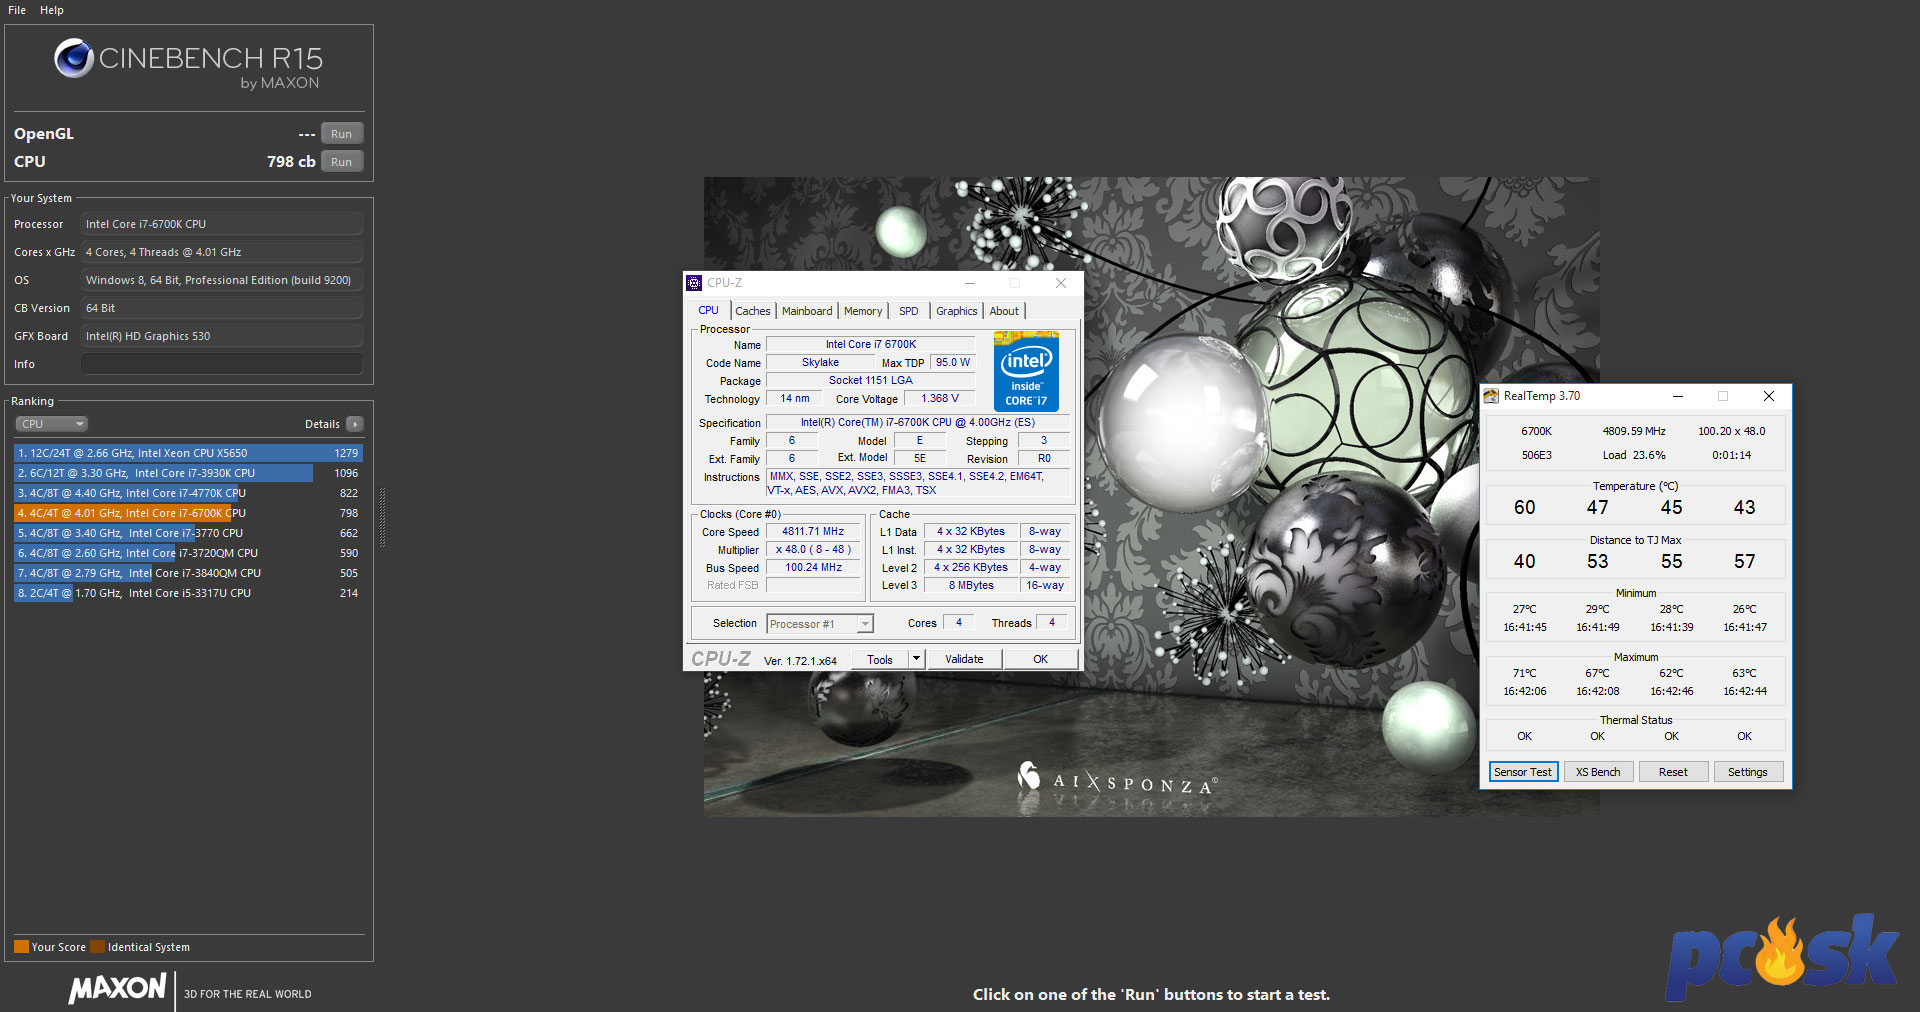The image size is (1920, 1012).
Task: Switch to the SPD tab in CPU-Z
Action: tap(909, 311)
